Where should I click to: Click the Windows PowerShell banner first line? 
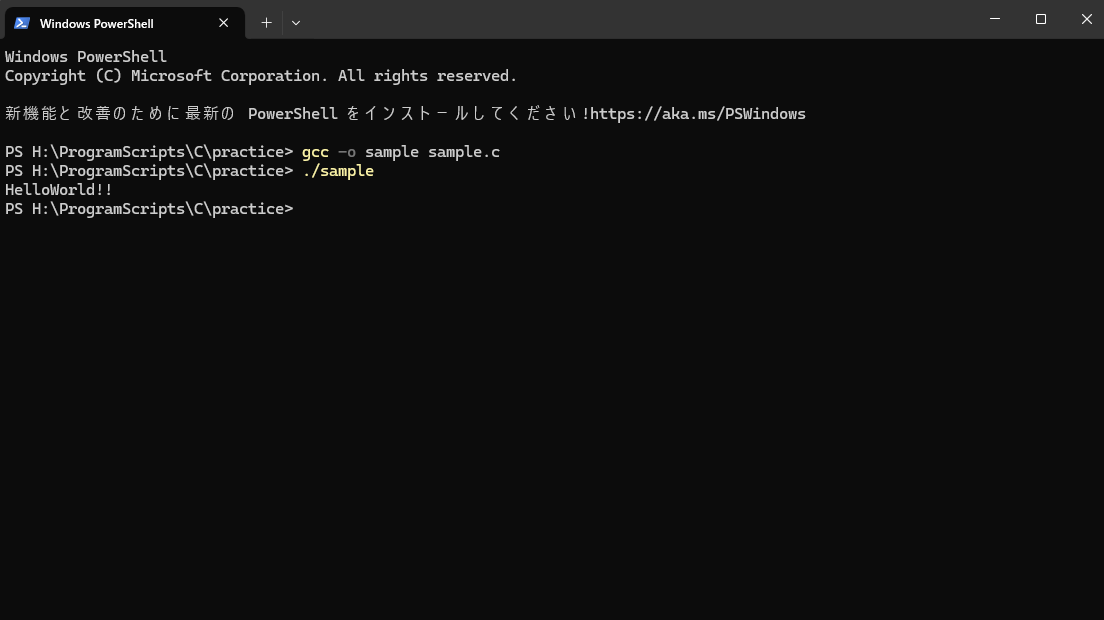tap(86, 57)
